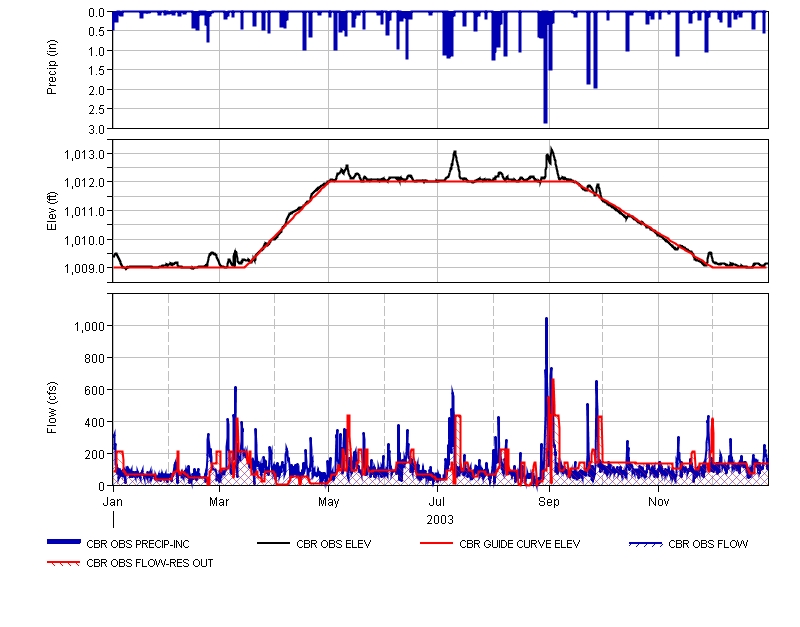
Task: Click the 2003 year label
Action: click(440, 519)
